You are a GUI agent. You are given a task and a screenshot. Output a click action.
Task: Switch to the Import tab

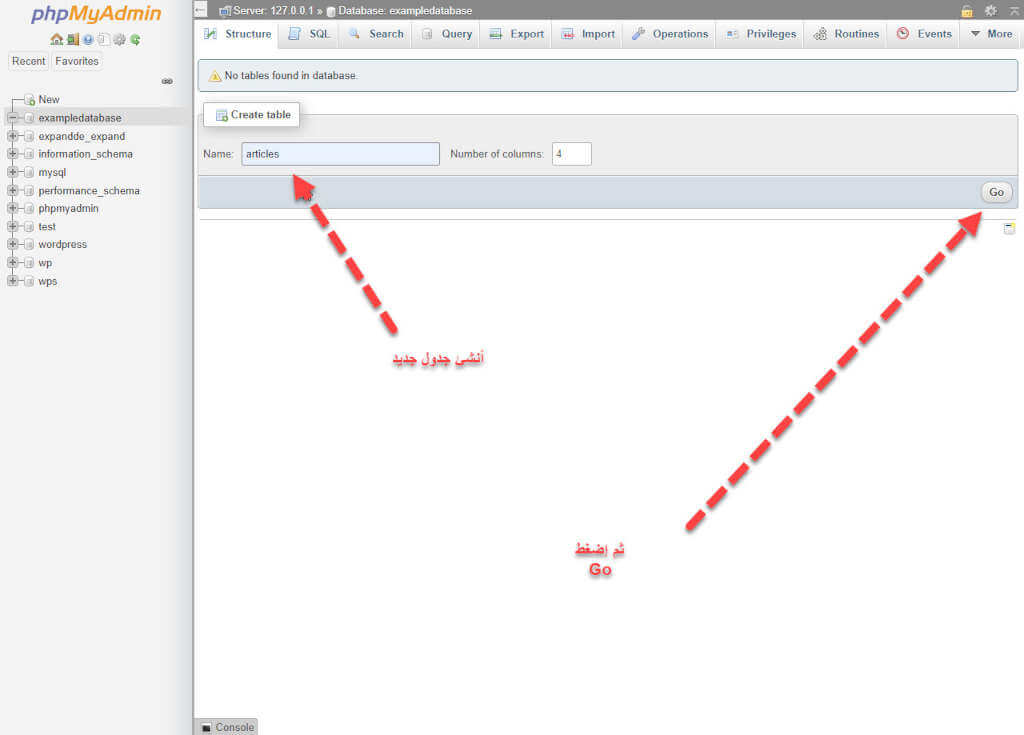point(588,34)
